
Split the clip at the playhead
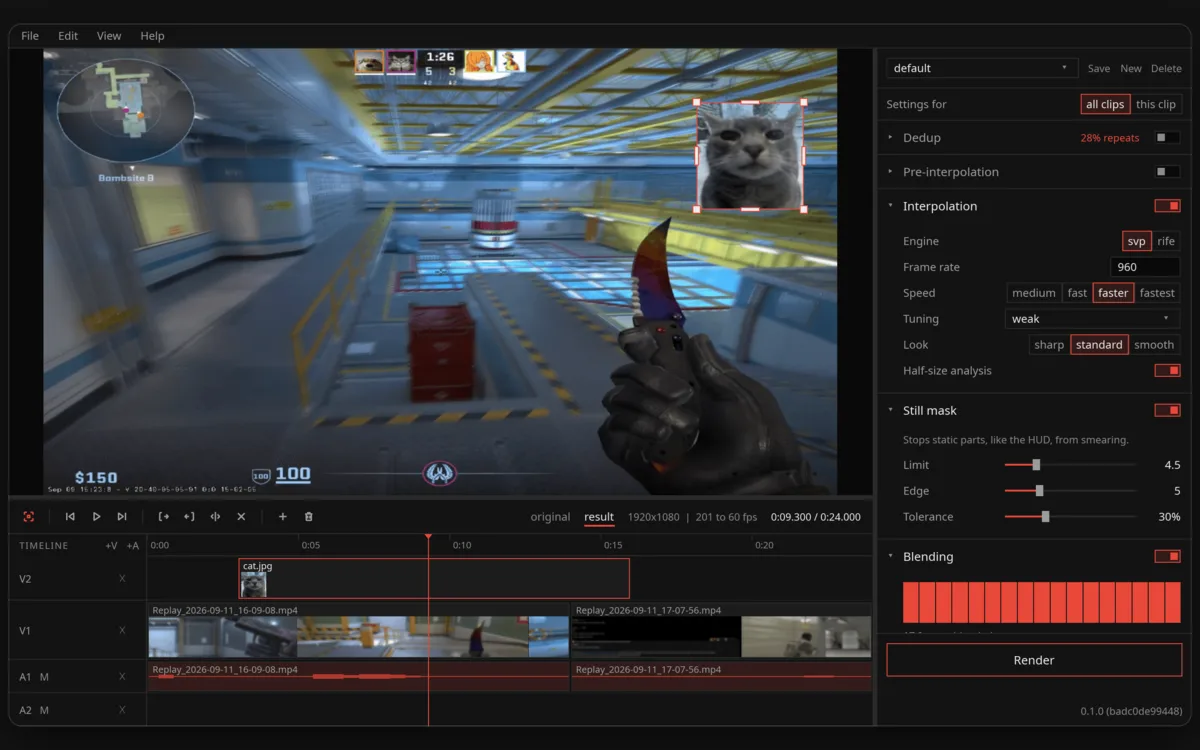(x=215, y=517)
